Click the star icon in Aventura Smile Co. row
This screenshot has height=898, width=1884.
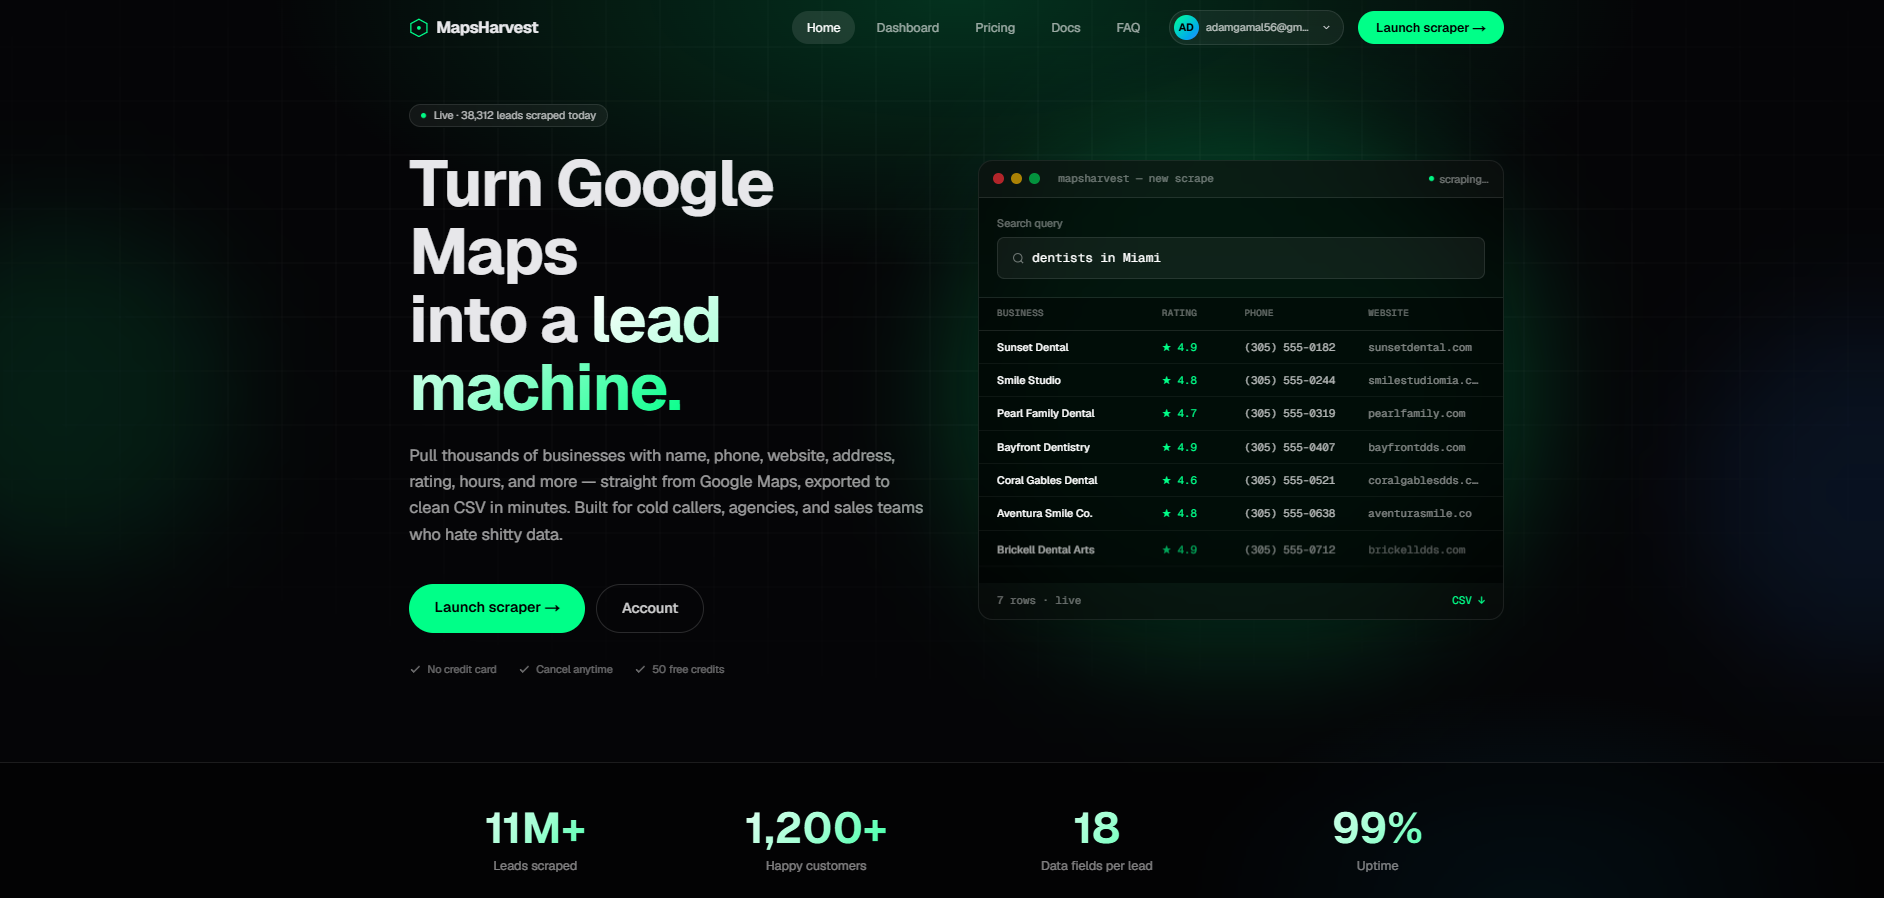click(1166, 513)
